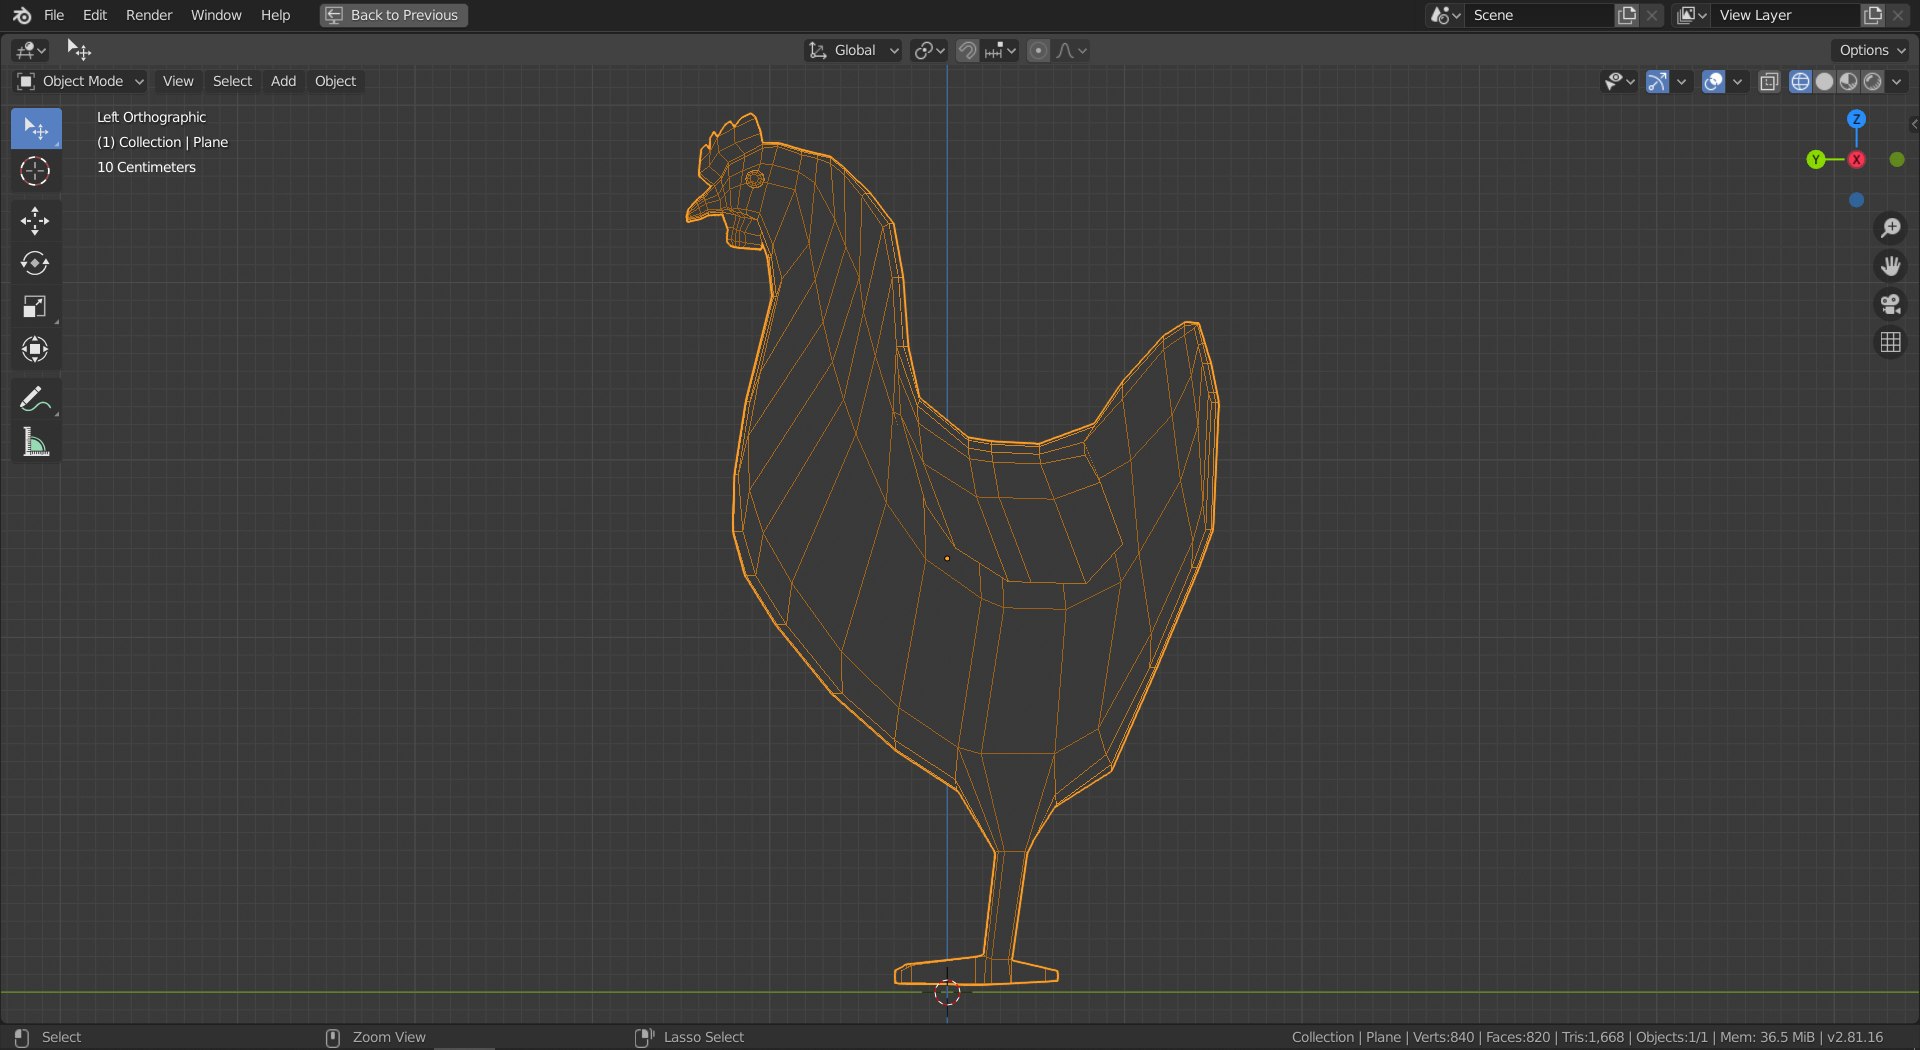This screenshot has height=1050, width=1920.
Task: Switch to solid viewport shading
Action: click(x=1824, y=82)
